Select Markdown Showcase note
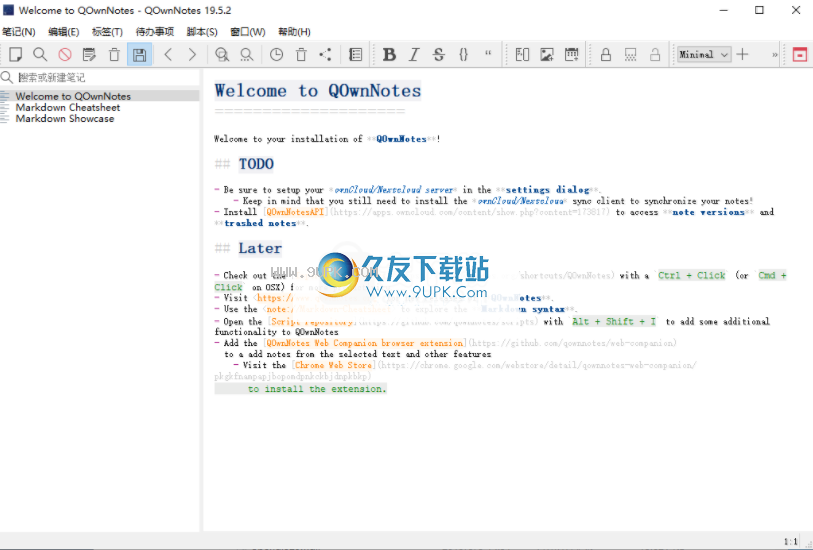This screenshot has height=550, width=813. pyautogui.click(x=100, y=119)
